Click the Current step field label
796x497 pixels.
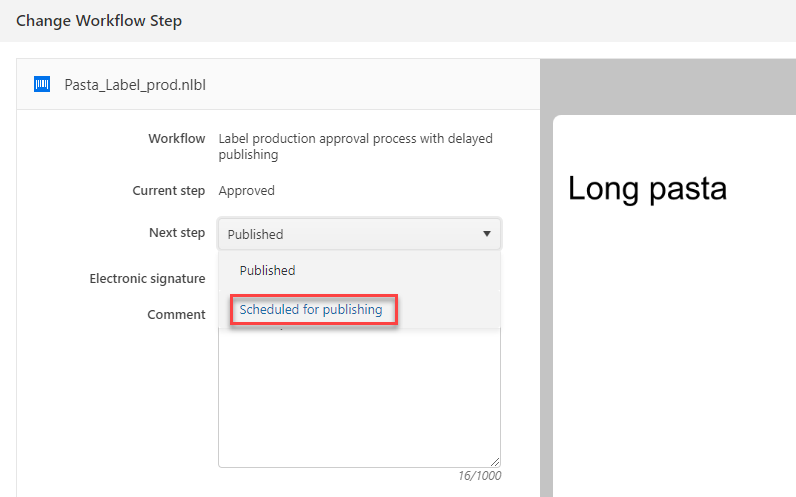(169, 190)
